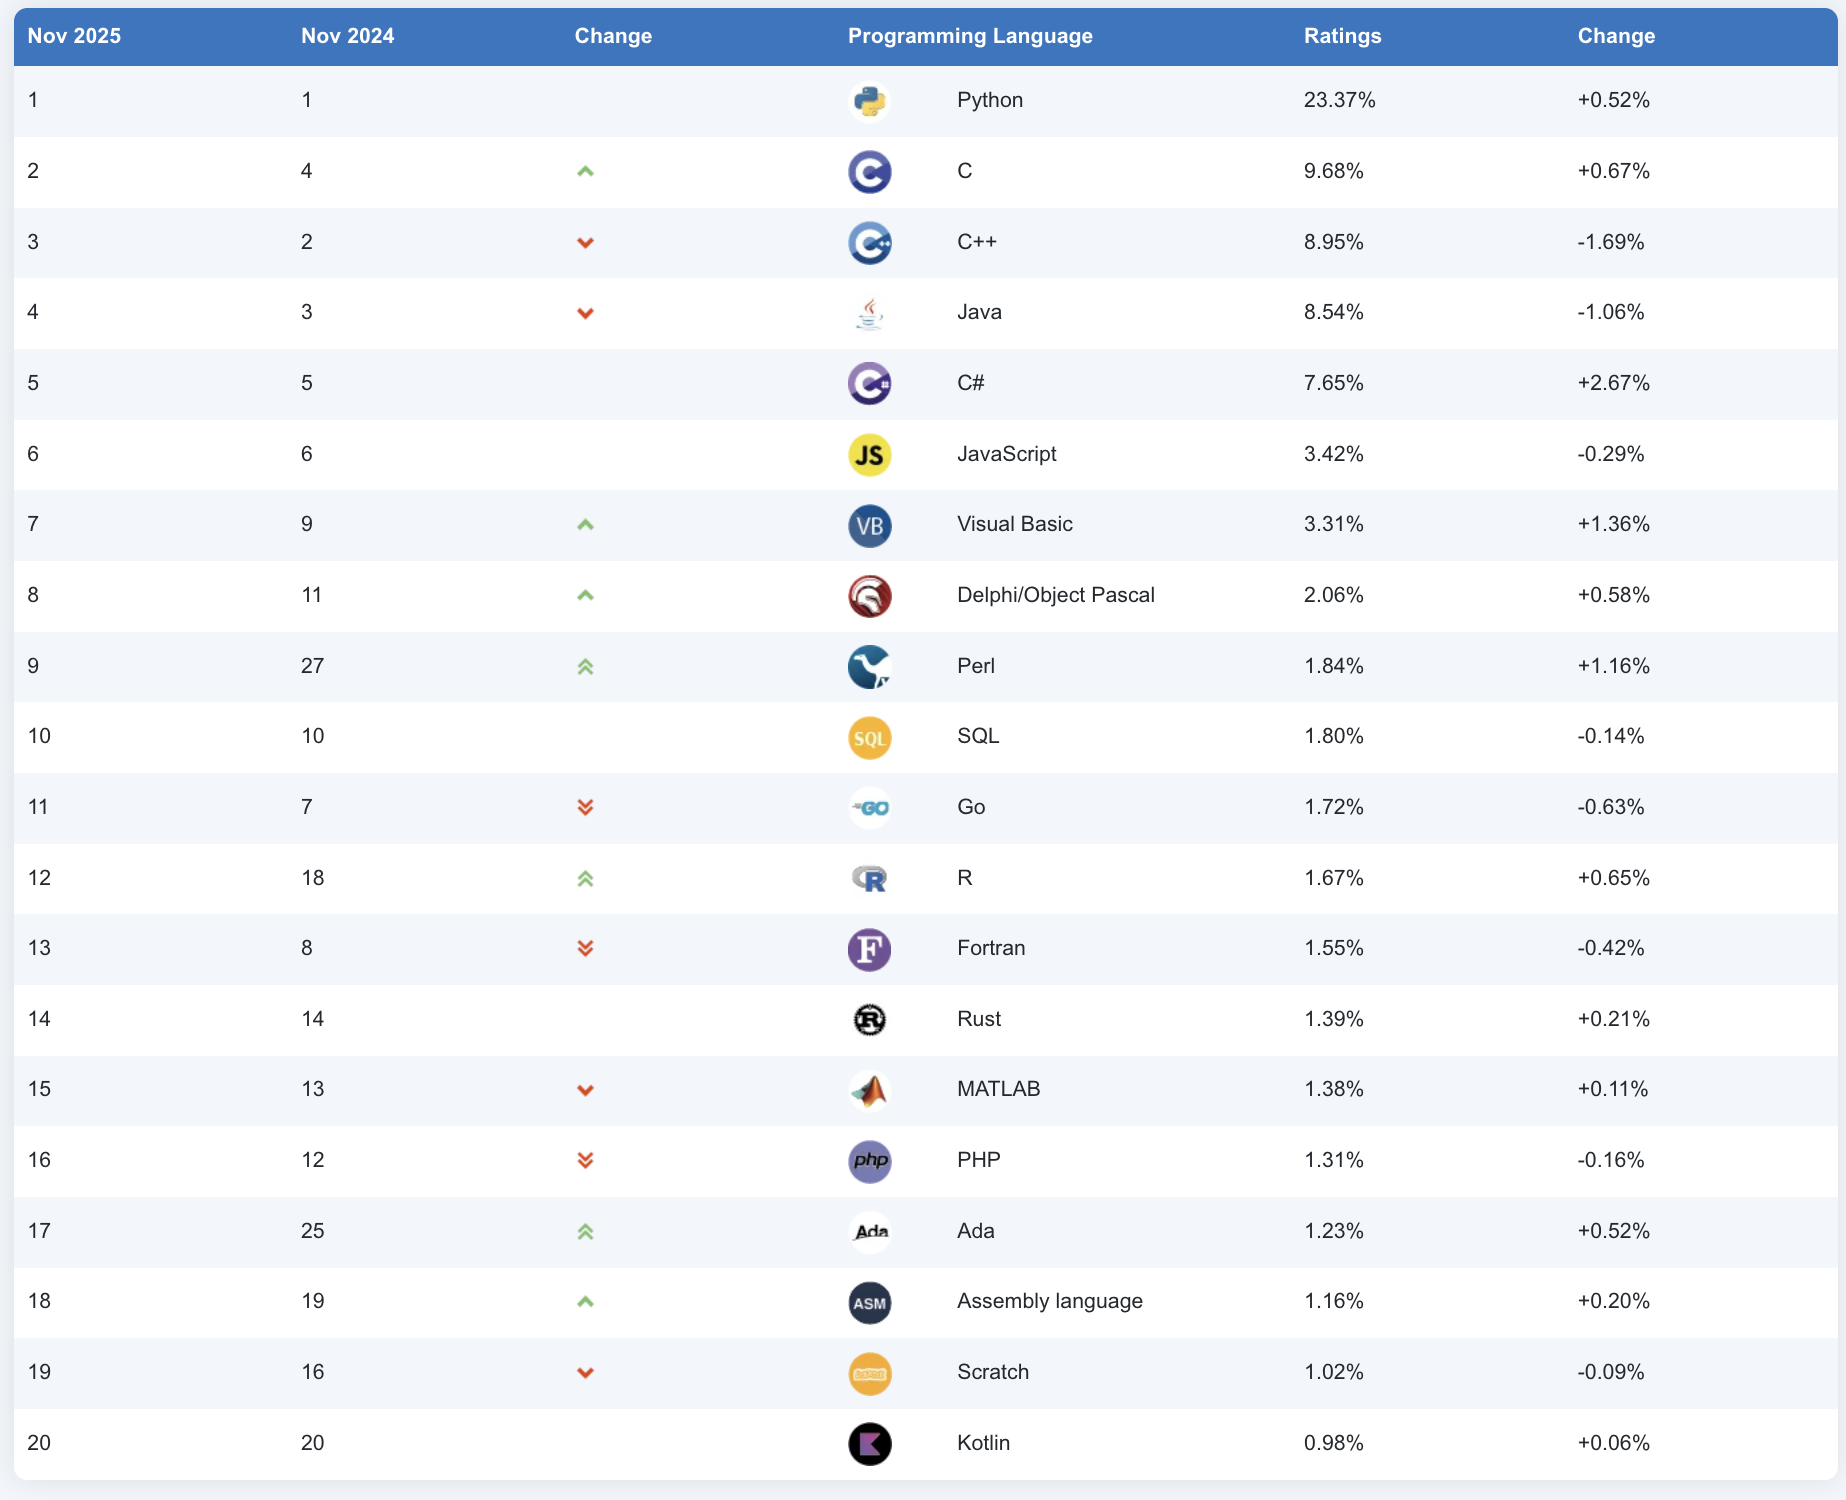The height and width of the screenshot is (1500, 1846).
Task: Click the Delphi/Object Pascal language name
Action: coord(1055,595)
